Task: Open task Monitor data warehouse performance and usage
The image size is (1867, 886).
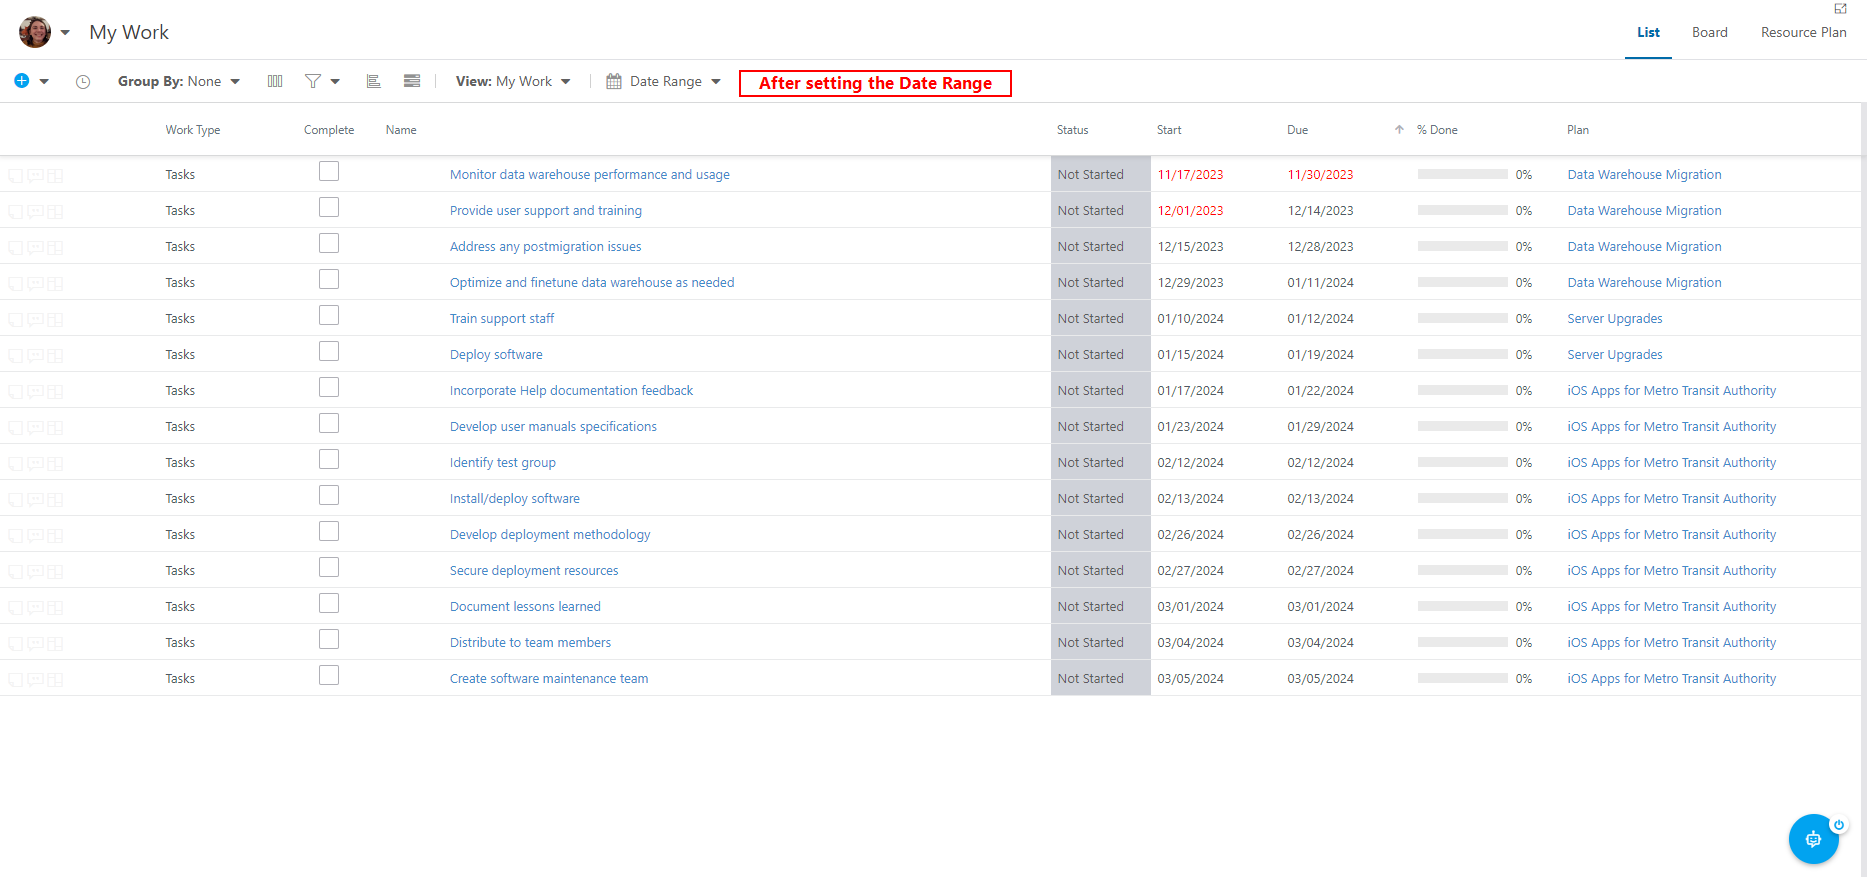Action: (590, 175)
